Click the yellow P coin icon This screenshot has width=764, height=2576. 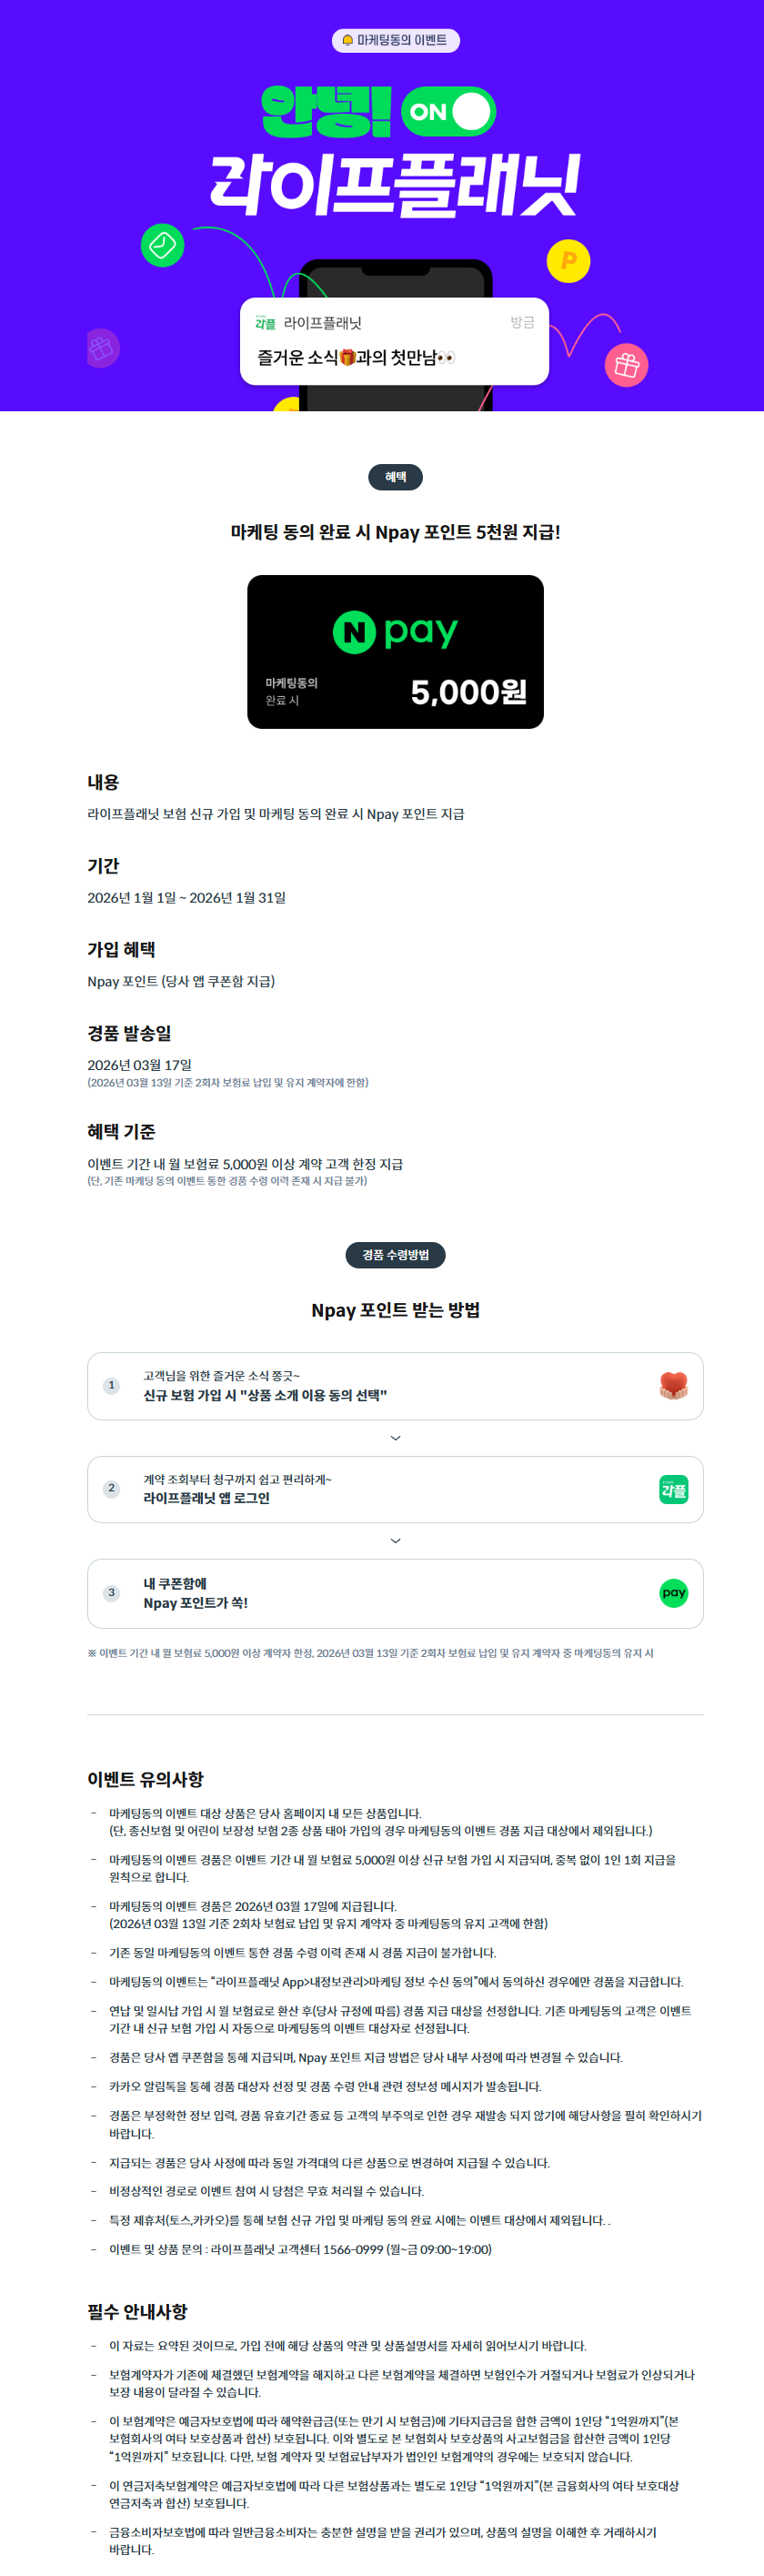pos(568,261)
